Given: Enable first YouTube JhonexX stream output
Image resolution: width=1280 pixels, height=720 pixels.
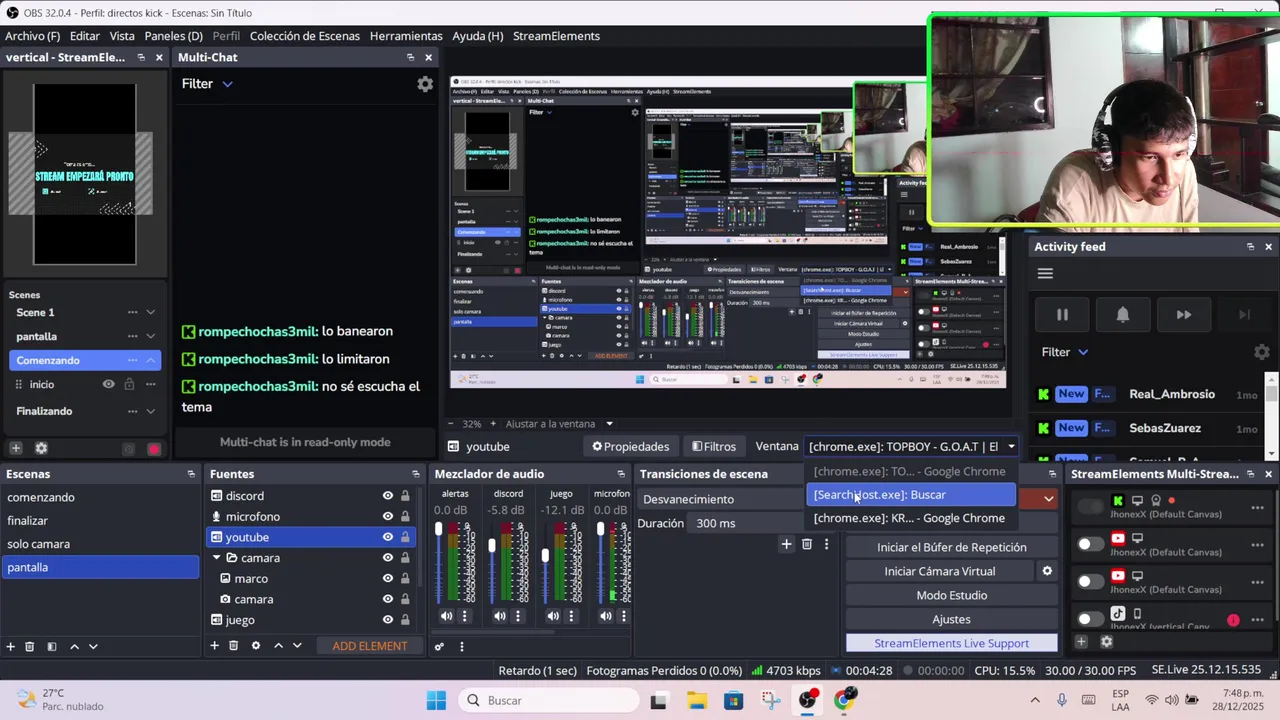Looking at the screenshot, I should click(1090, 544).
